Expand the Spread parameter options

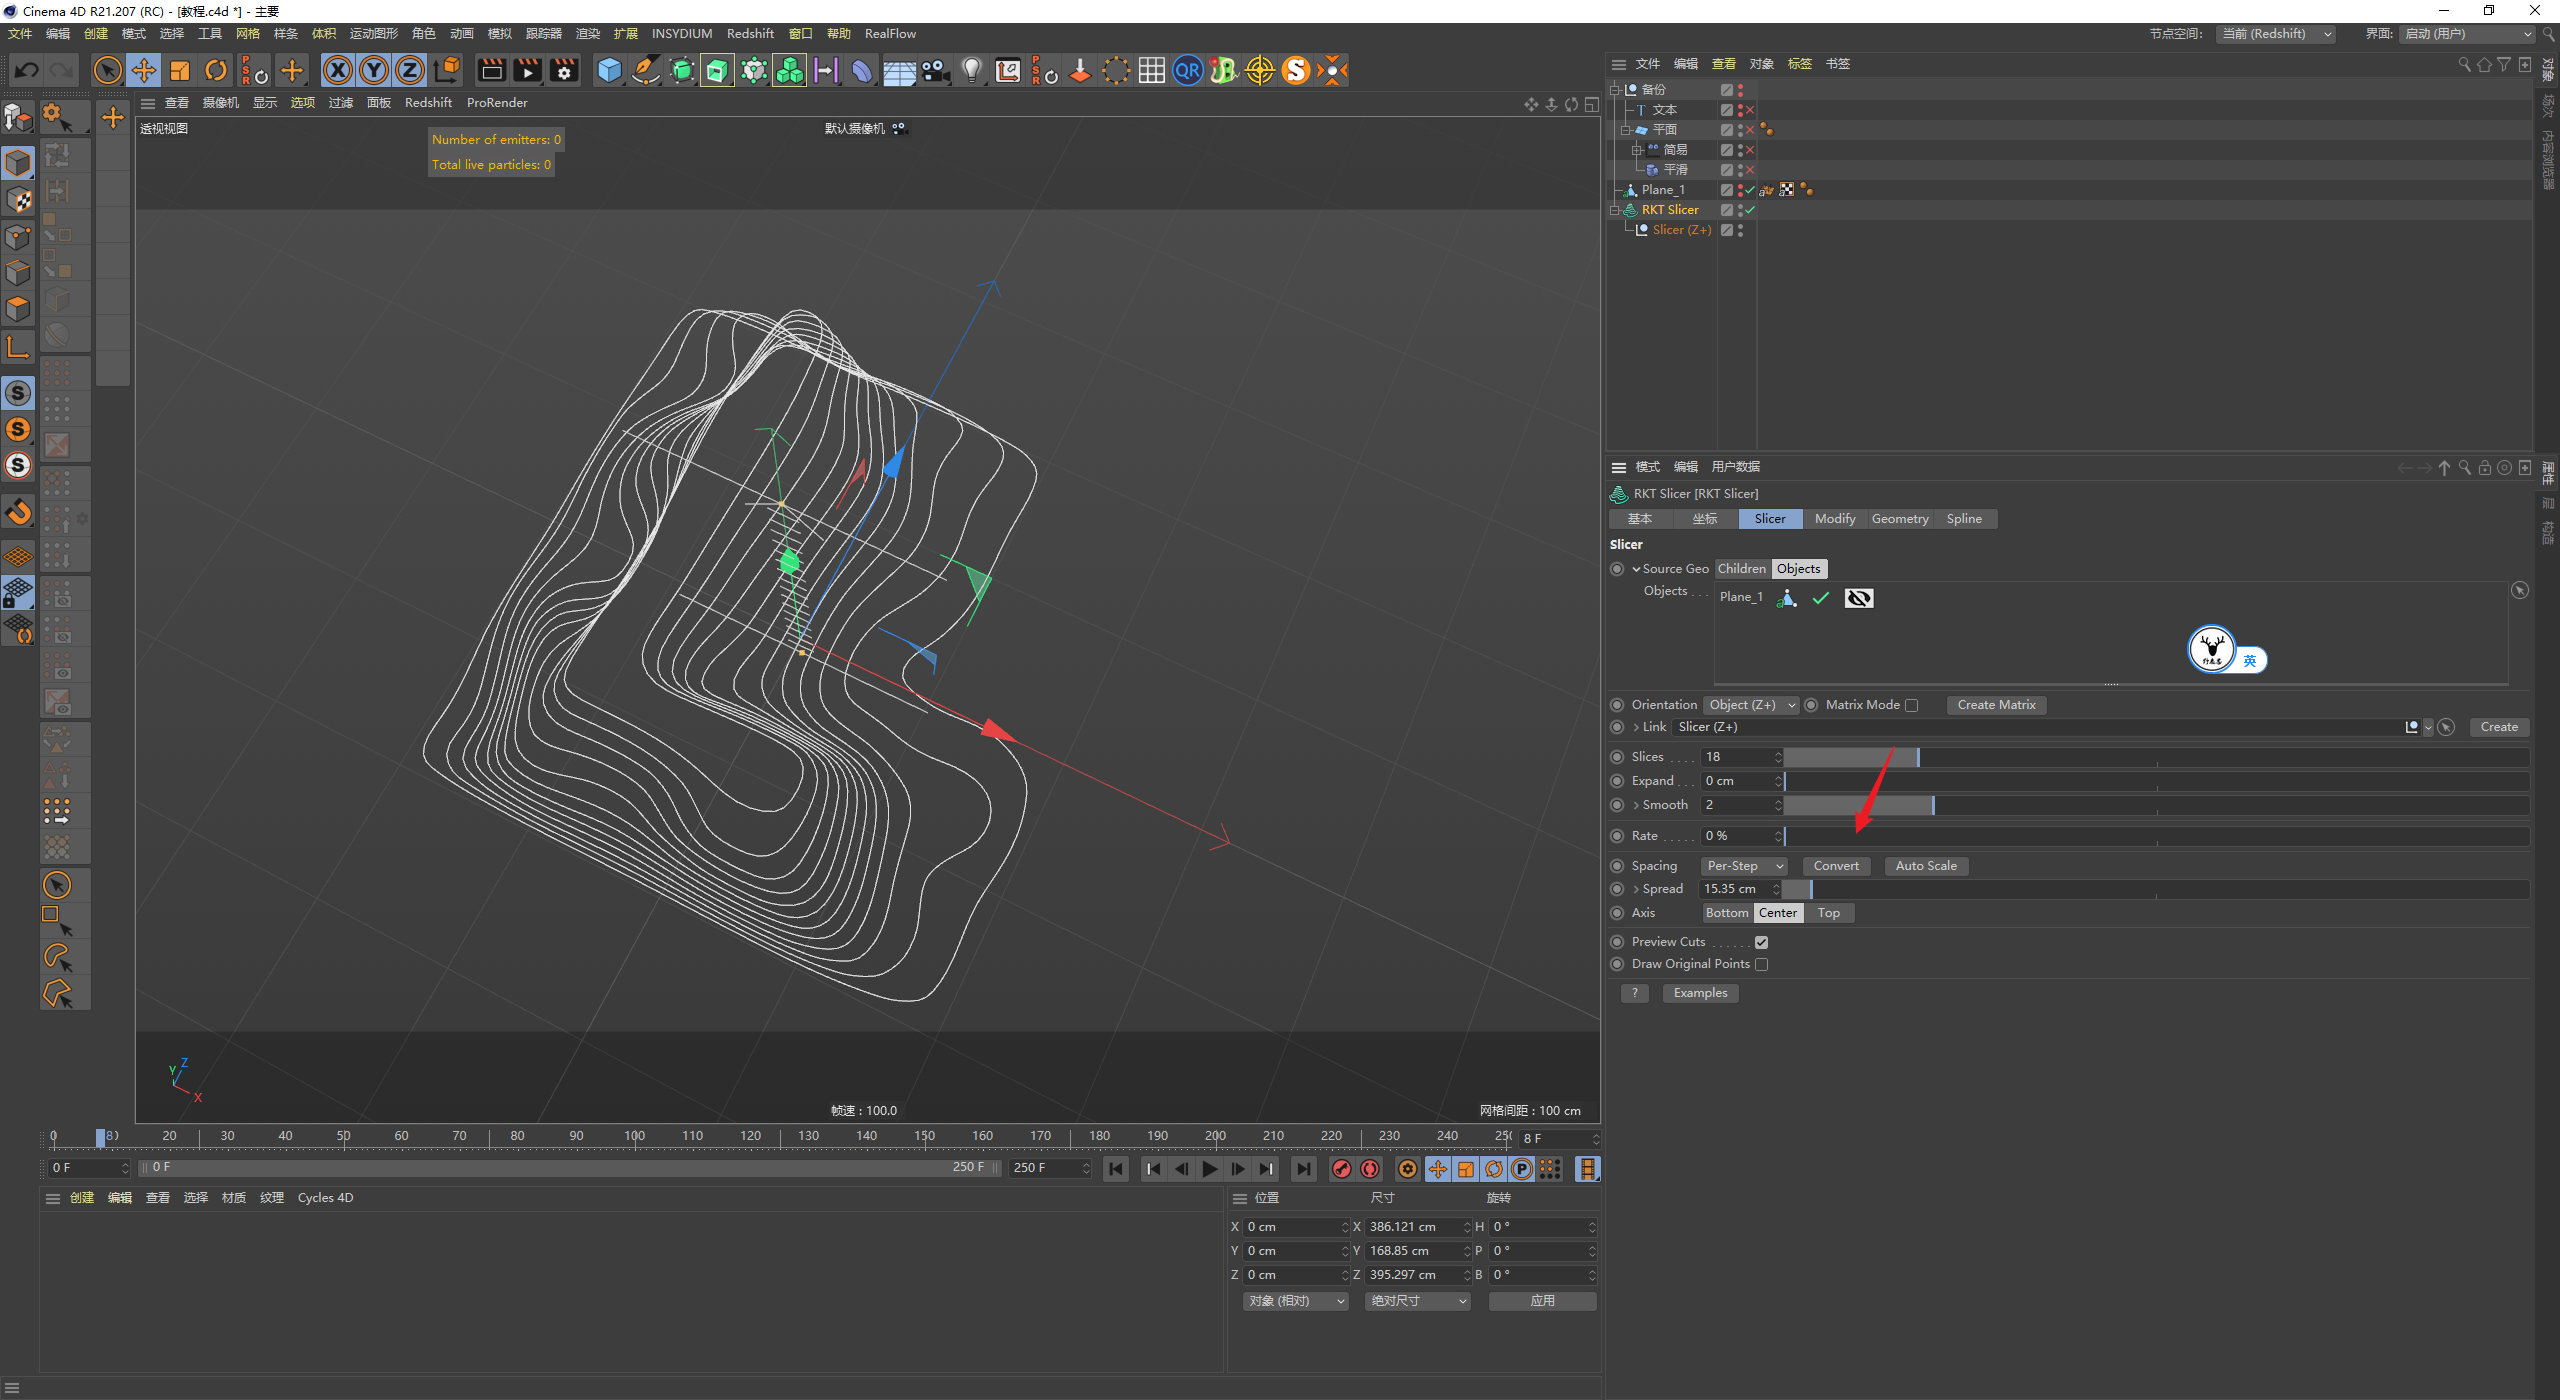tap(1631, 888)
